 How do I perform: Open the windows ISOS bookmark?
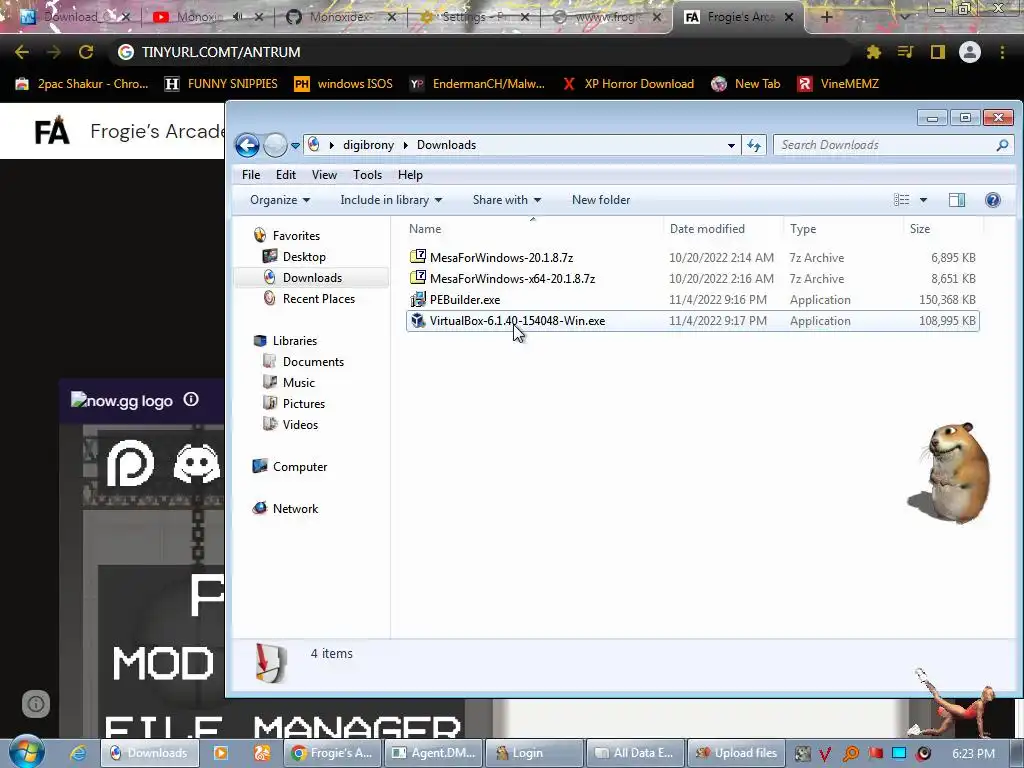[x=344, y=84]
